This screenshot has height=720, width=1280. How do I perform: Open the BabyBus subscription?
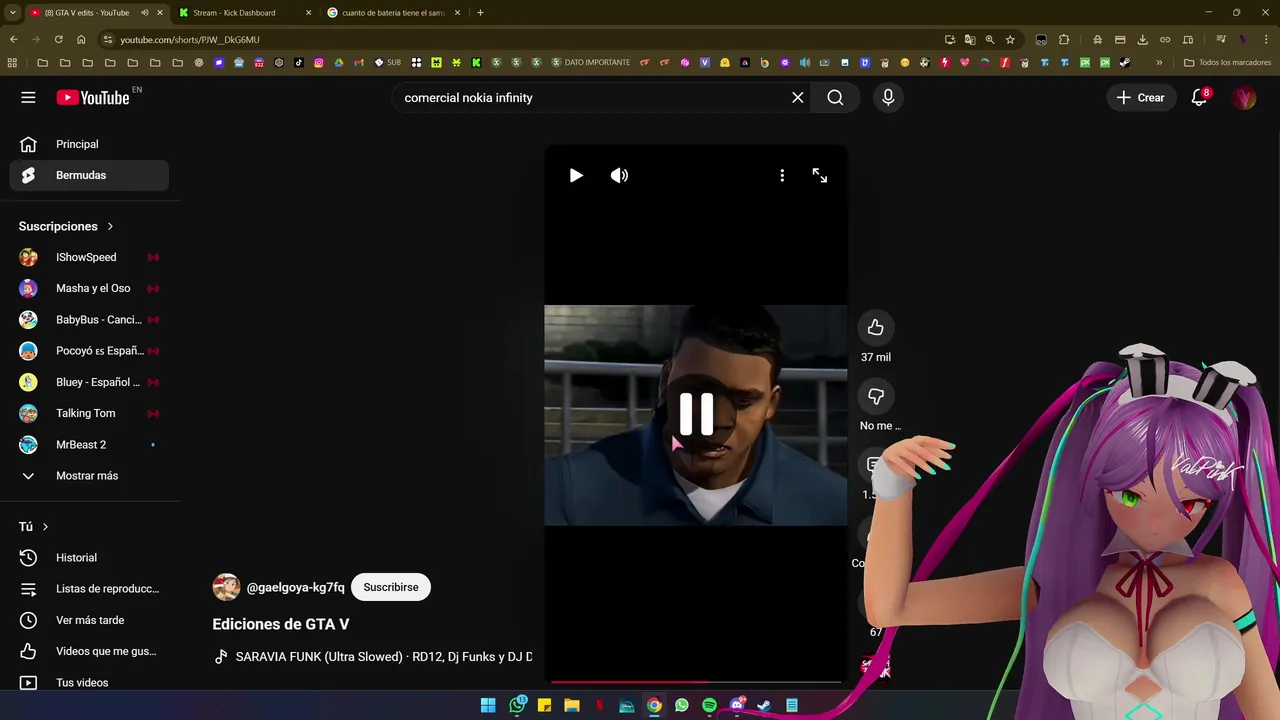(89, 320)
